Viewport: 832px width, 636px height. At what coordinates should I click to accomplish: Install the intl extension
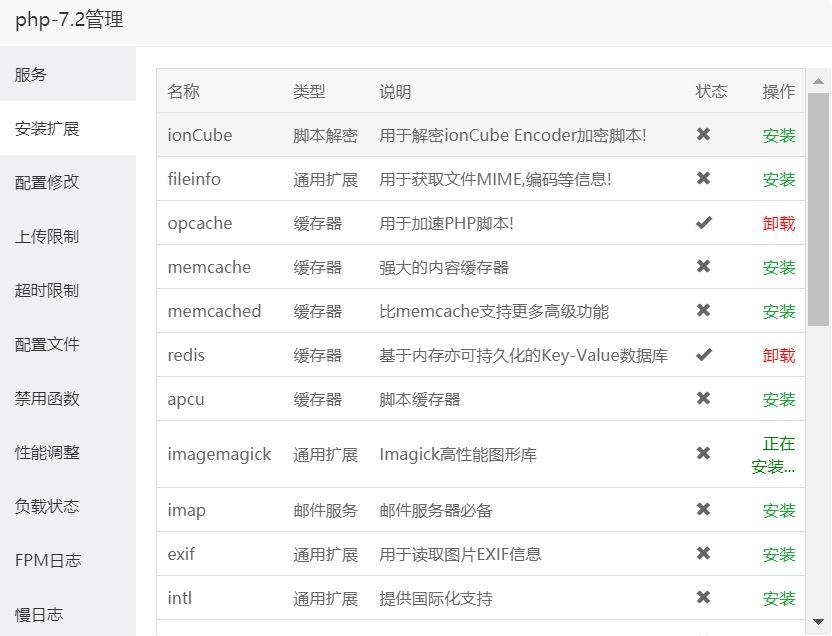[x=779, y=598]
